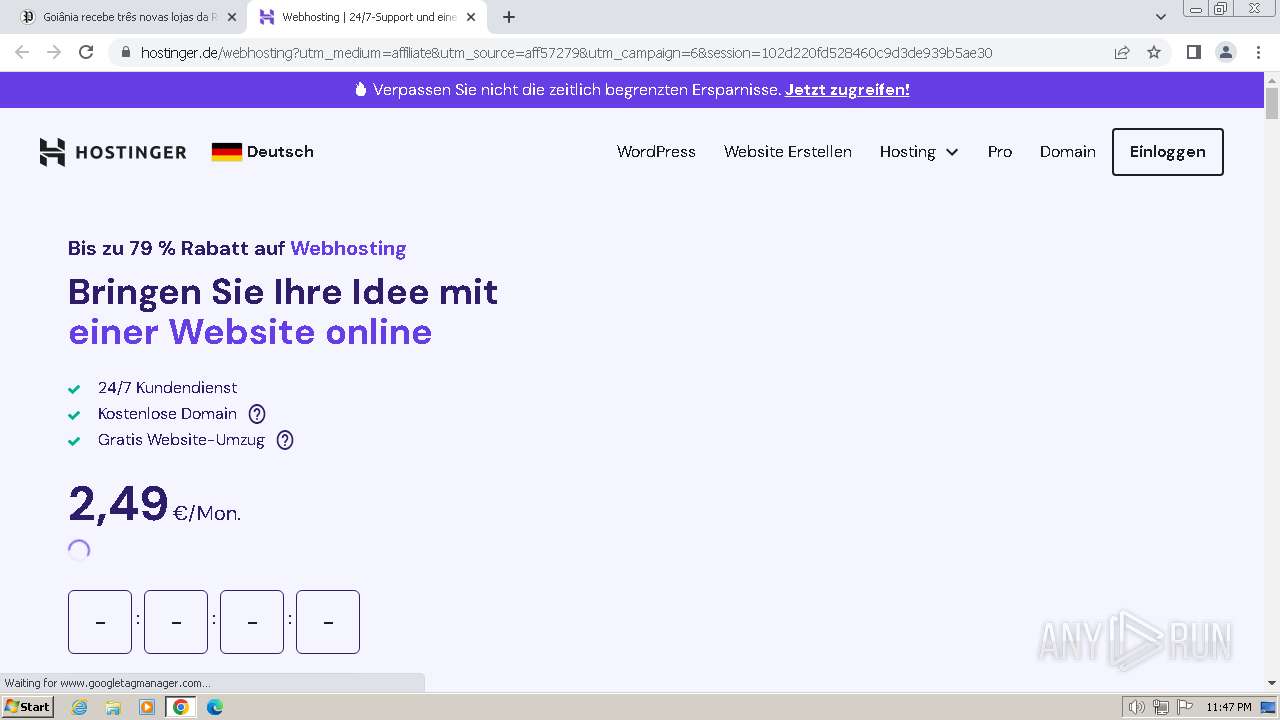Open Windows Start menu
The image size is (1280, 720).
point(27,707)
